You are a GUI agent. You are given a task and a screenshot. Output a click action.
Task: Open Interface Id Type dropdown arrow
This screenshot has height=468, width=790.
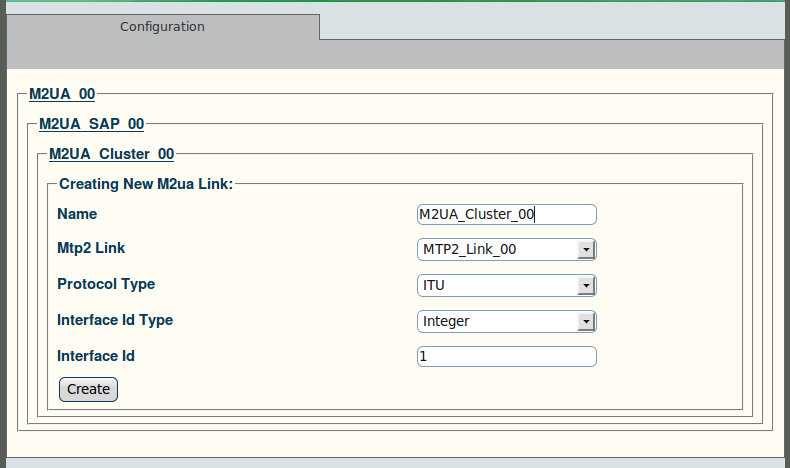point(586,321)
